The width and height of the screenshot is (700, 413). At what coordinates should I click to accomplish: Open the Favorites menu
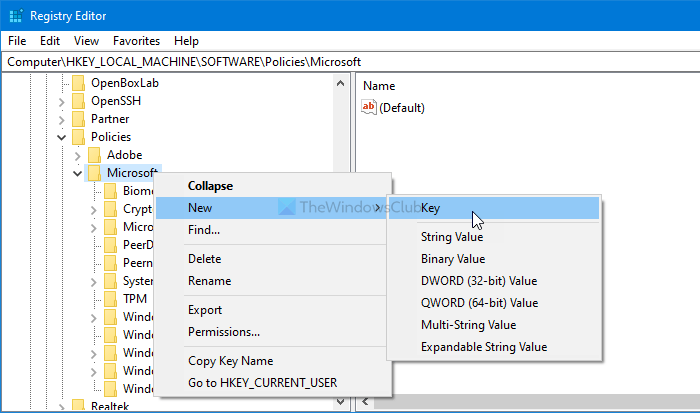tap(136, 41)
